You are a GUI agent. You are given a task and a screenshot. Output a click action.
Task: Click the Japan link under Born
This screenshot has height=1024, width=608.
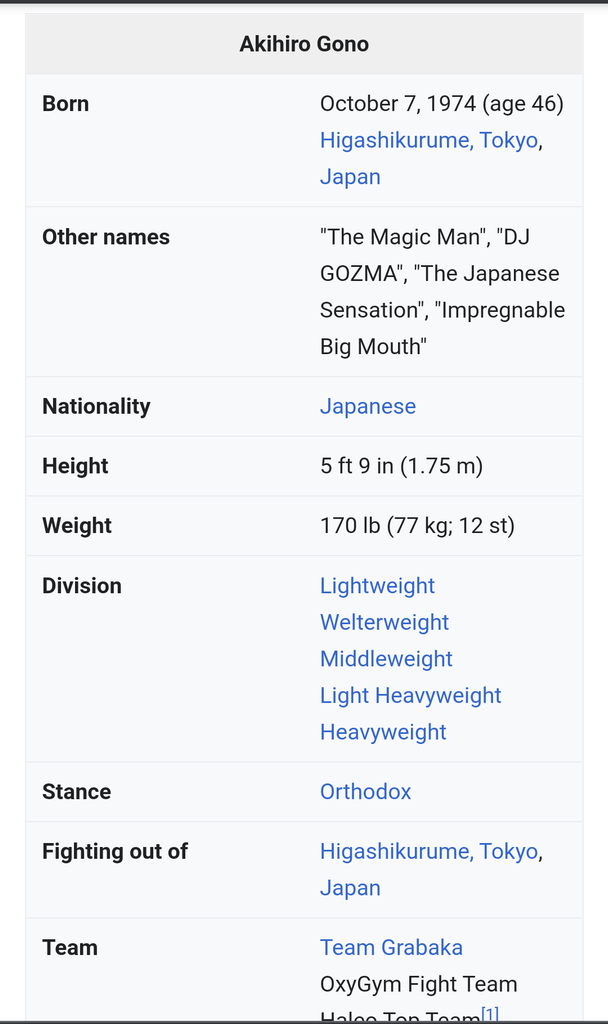click(x=350, y=177)
